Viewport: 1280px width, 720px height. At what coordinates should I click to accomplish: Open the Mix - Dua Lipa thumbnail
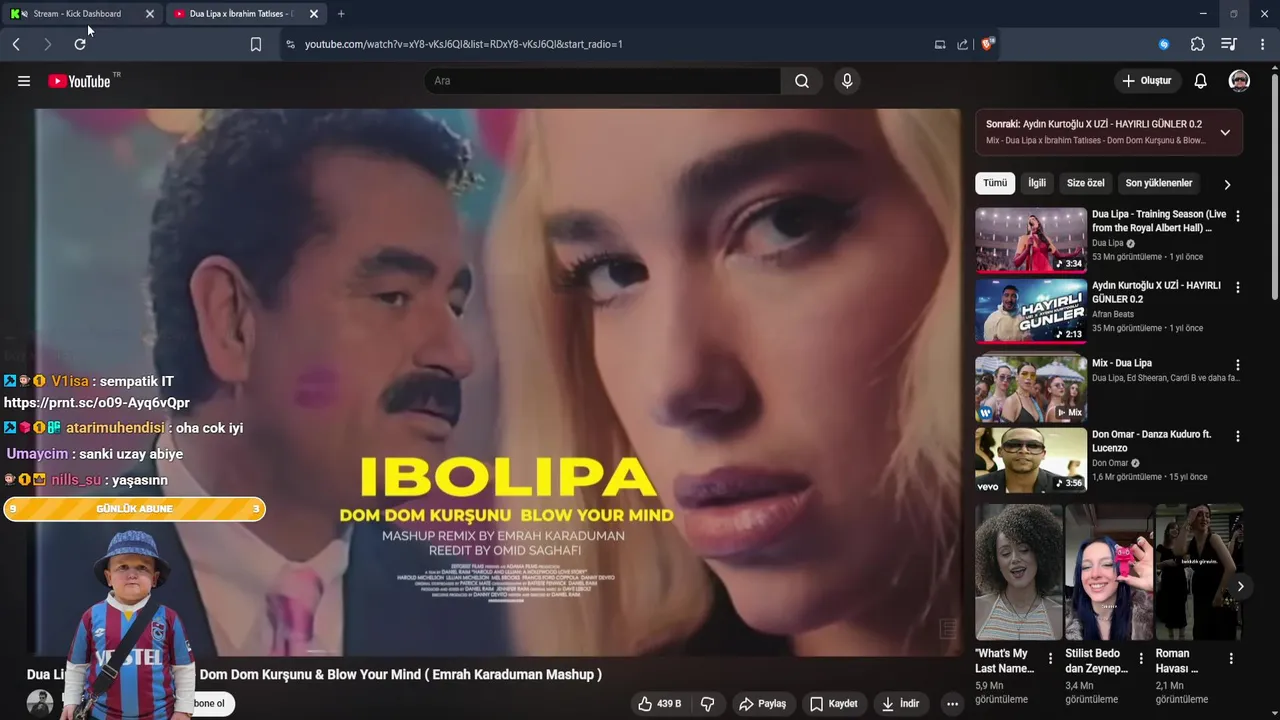point(1031,389)
